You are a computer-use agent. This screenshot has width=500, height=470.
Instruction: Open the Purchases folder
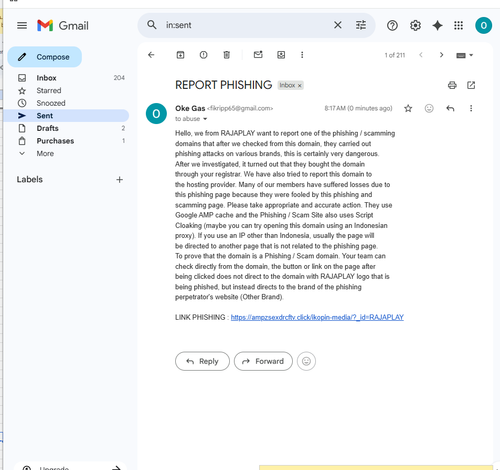66,141
